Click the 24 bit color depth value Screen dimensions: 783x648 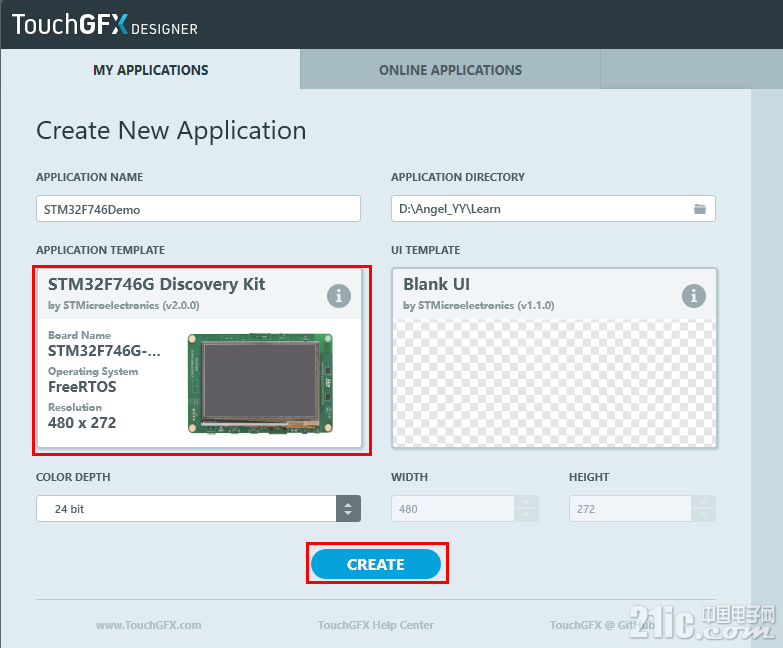[x=69, y=509]
